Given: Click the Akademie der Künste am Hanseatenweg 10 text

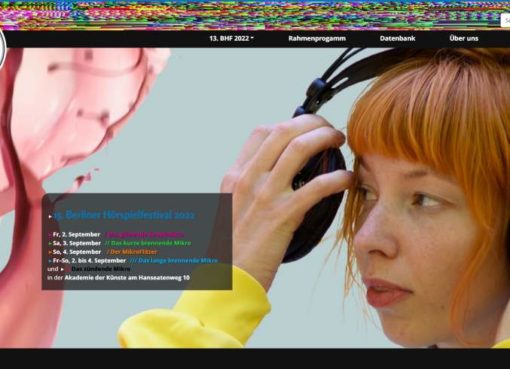Looking at the screenshot, I should (127, 278).
